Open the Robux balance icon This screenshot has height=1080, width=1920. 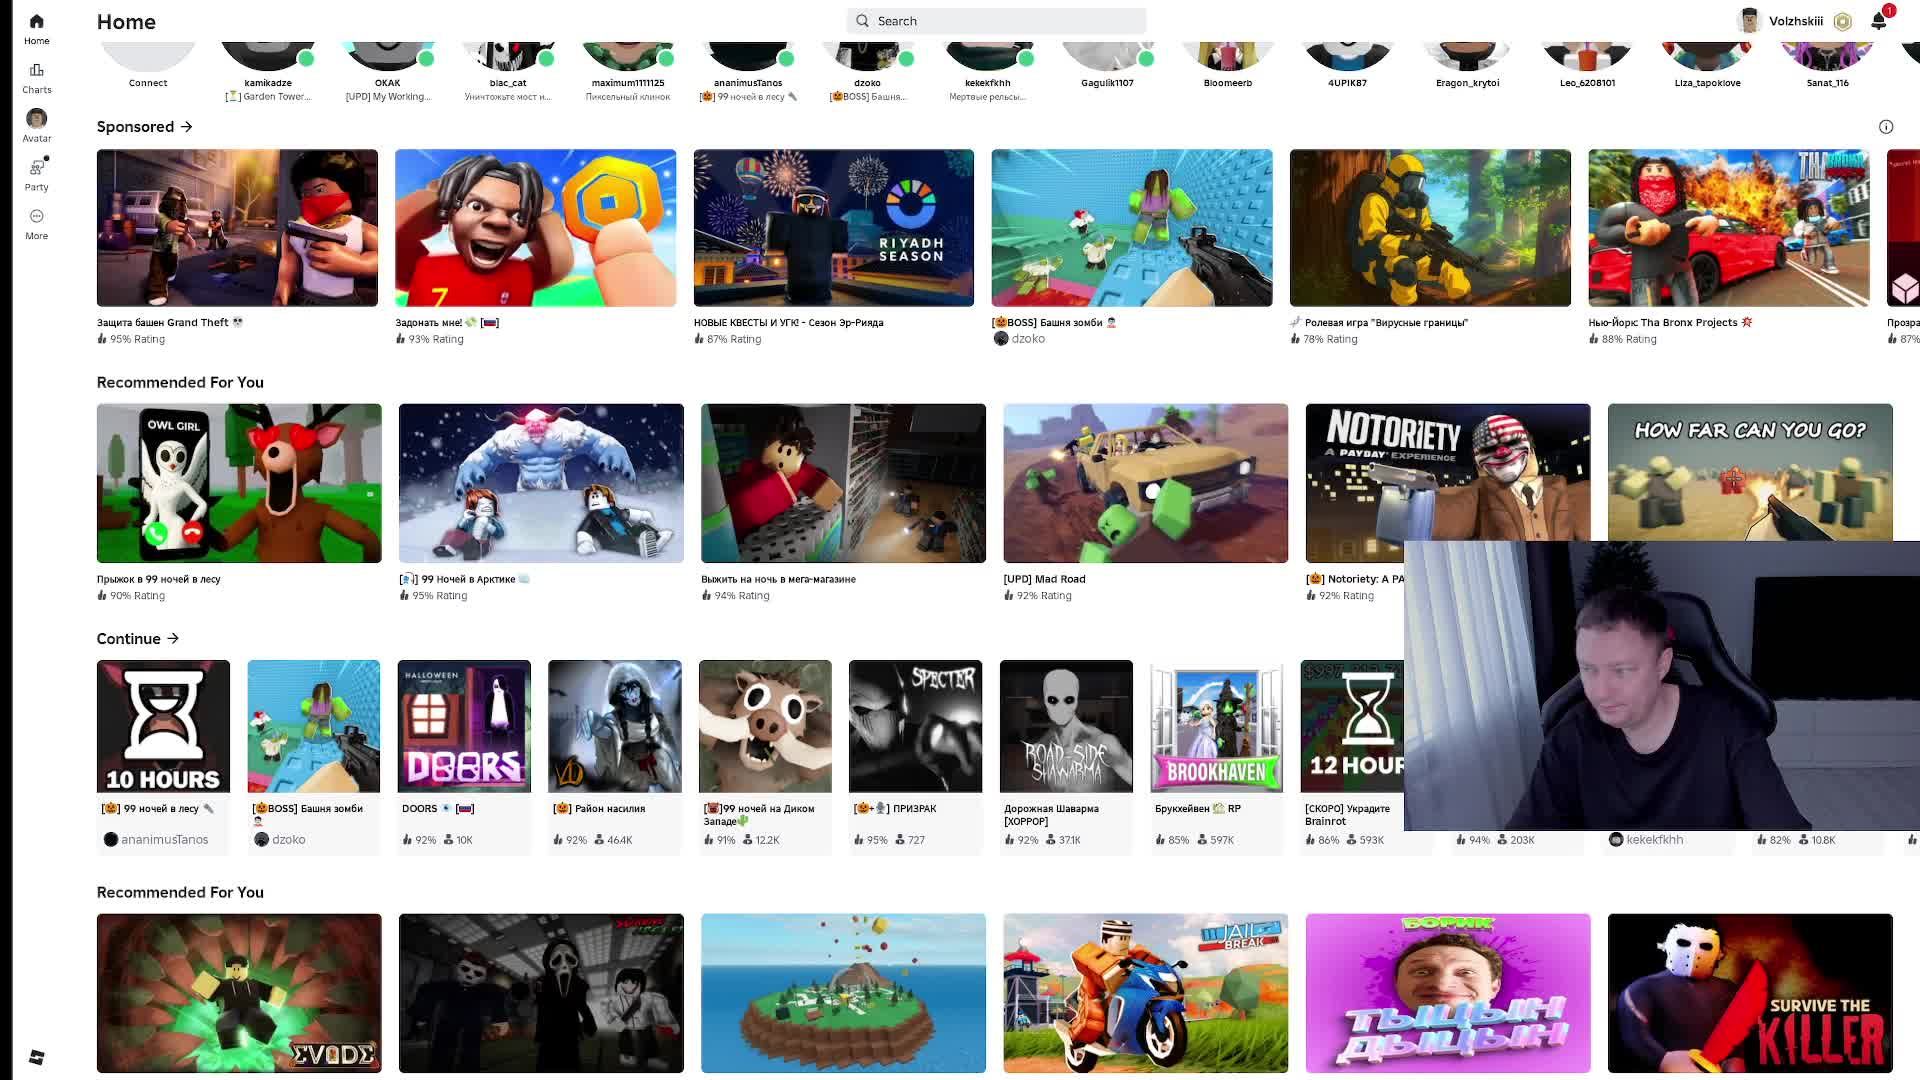[1843, 21]
